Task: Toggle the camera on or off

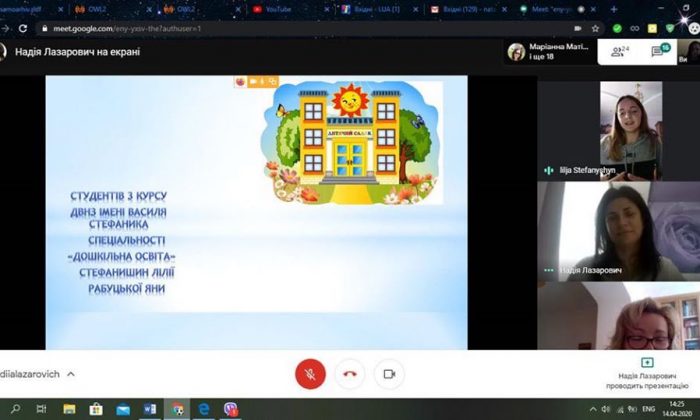Action: click(389, 374)
